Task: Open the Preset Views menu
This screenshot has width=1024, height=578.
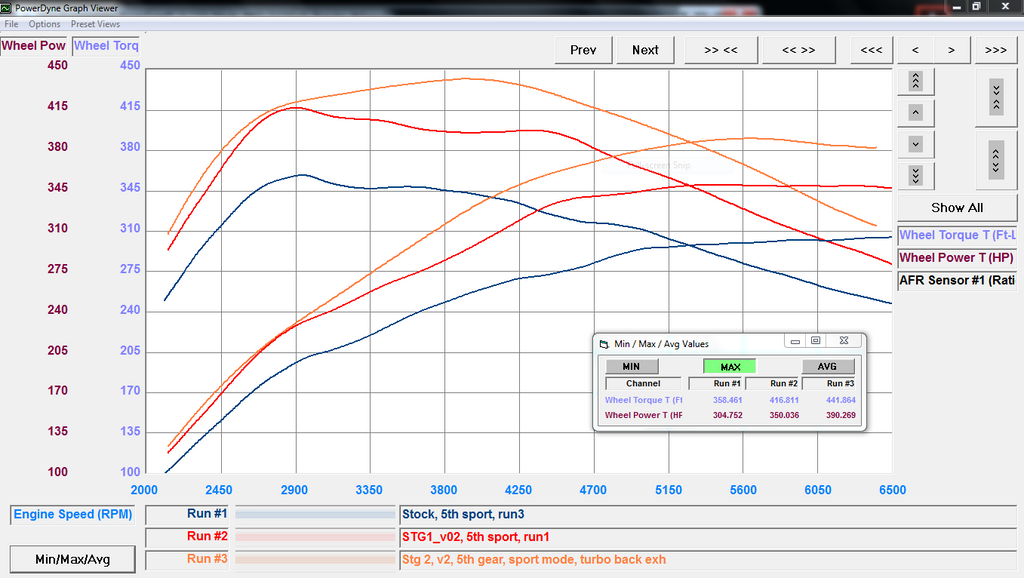Action: pos(95,24)
